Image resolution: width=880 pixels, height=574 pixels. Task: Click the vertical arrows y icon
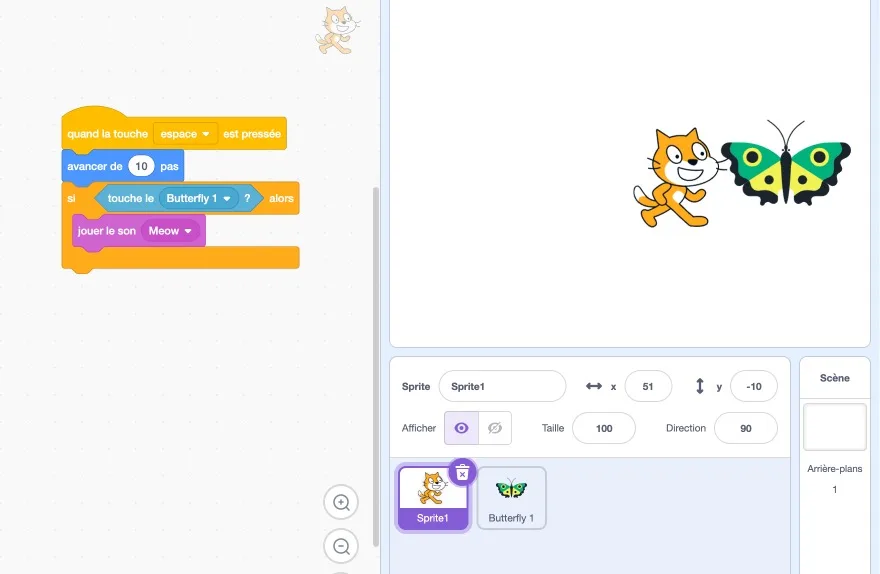[x=700, y=386]
